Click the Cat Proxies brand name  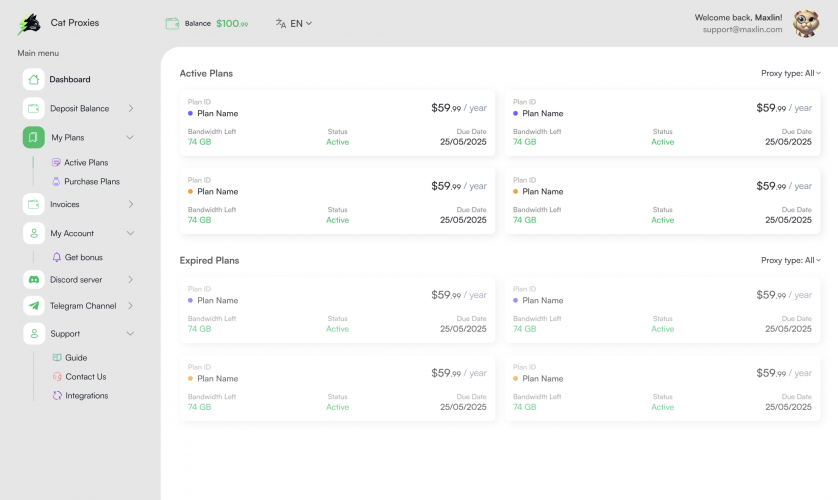coord(75,23)
